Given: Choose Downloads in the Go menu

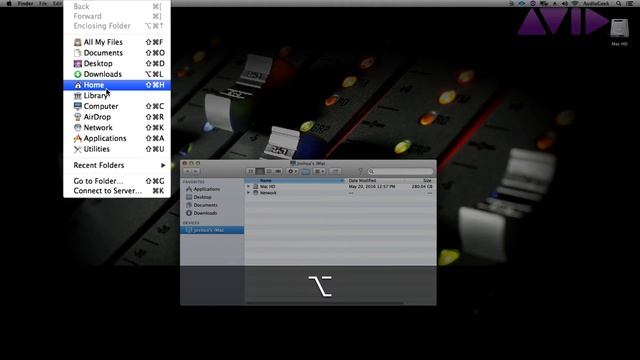Looking at the screenshot, I should coord(117,74).
